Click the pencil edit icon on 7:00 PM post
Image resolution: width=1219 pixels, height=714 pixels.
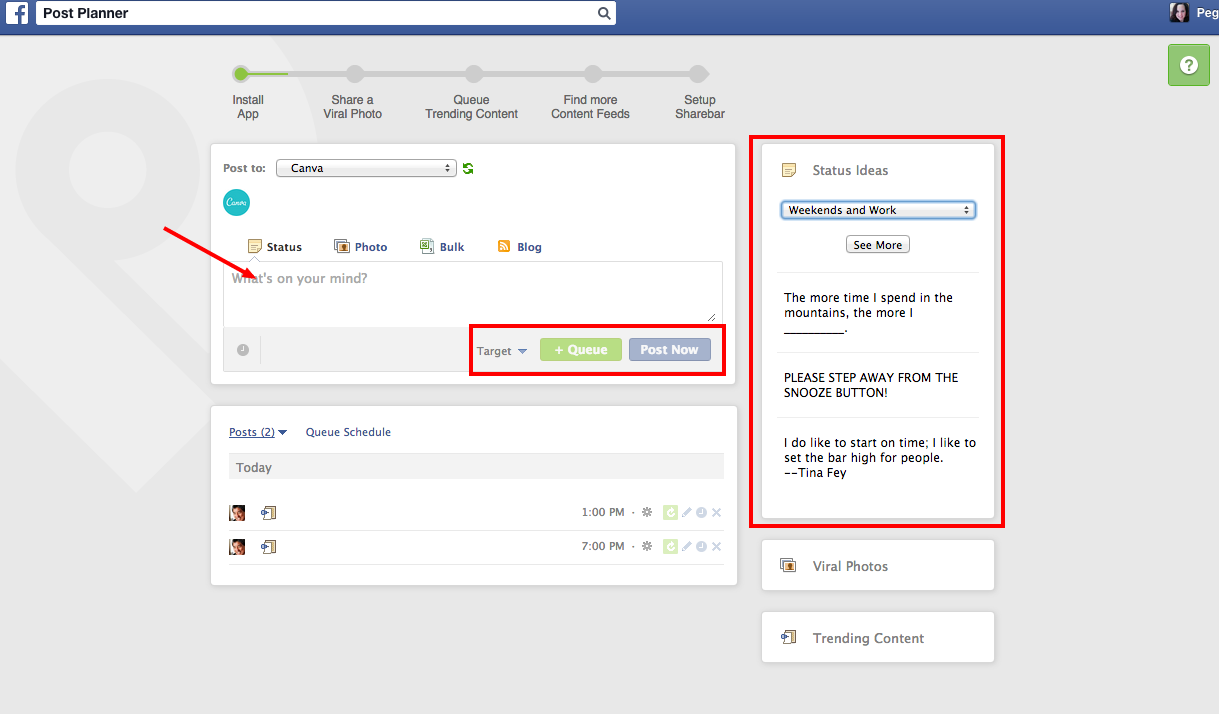[686, 546]
